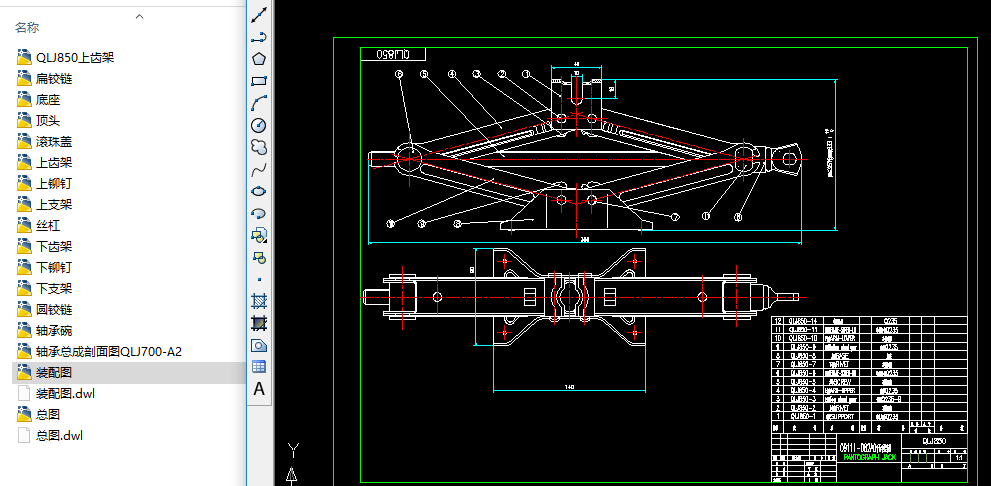Select the file 圆铰链
Image resolution: width=991 pixels, height=486 pixels.
[54, 310]
